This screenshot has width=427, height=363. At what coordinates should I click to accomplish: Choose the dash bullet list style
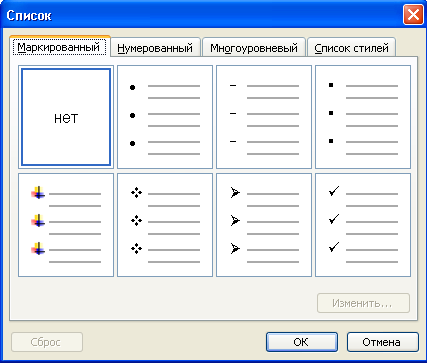(264, 117)
